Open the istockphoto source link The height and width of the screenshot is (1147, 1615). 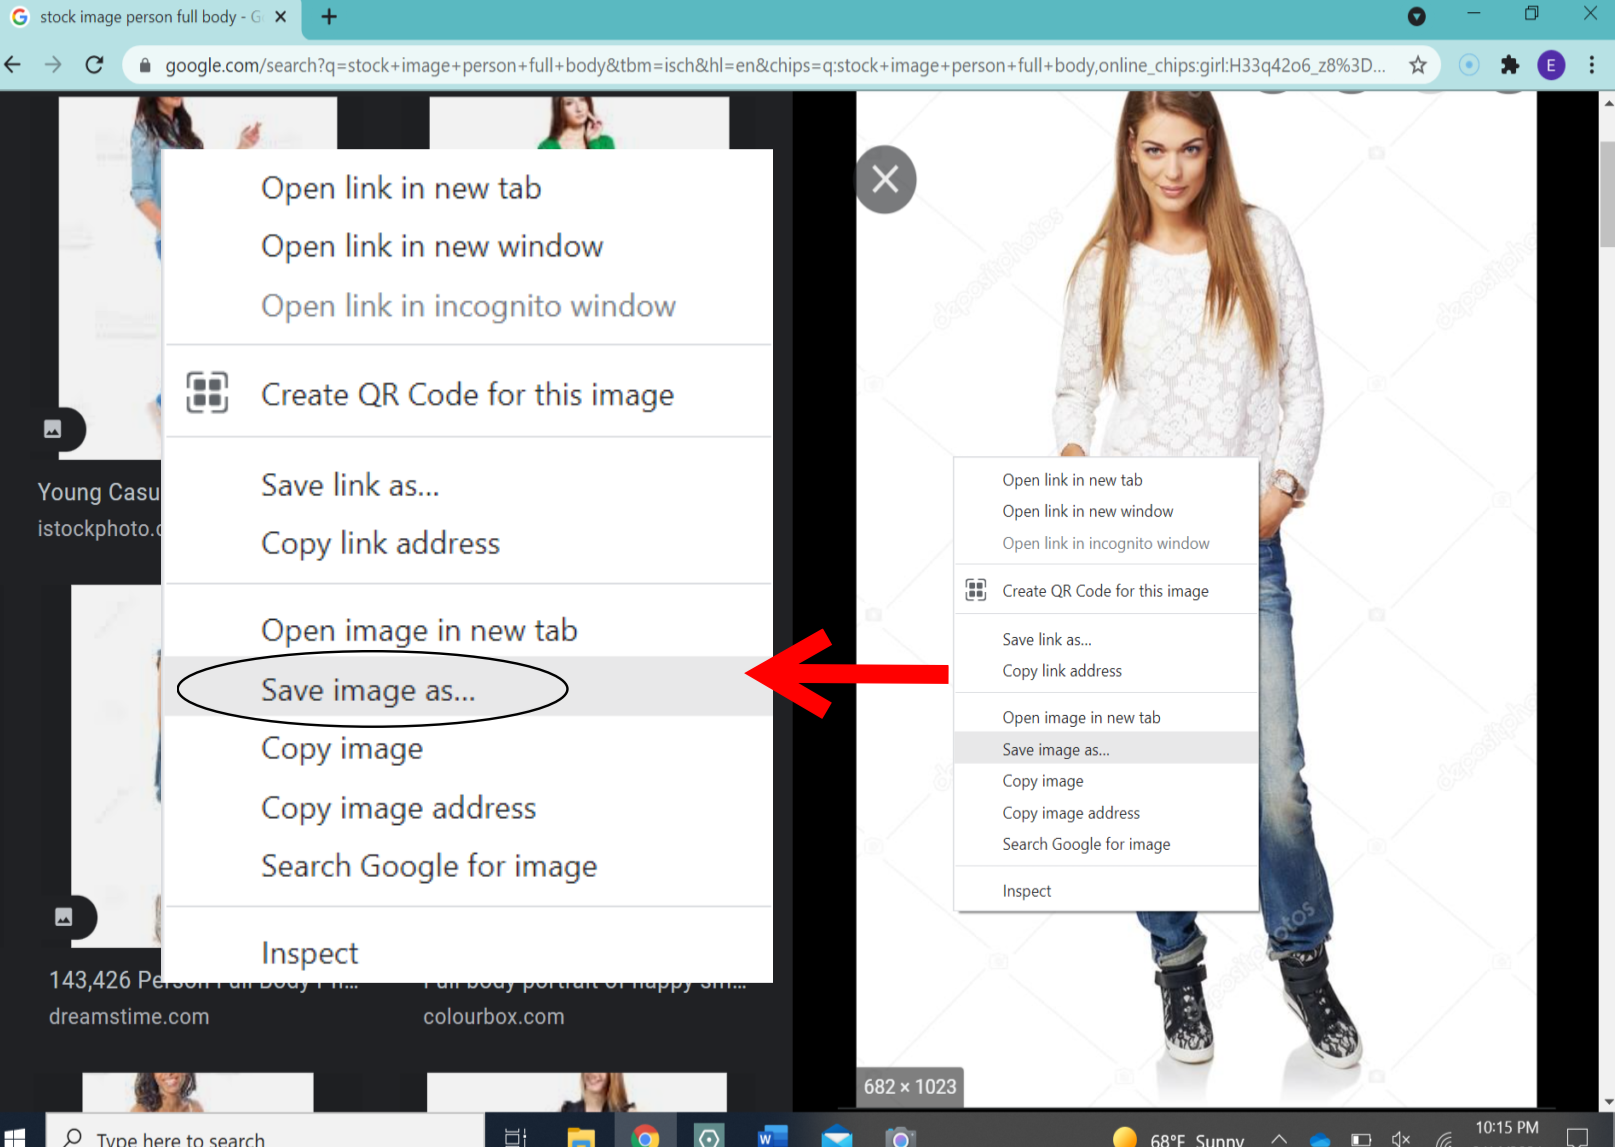pyautogui.click(x=98, y=529)
